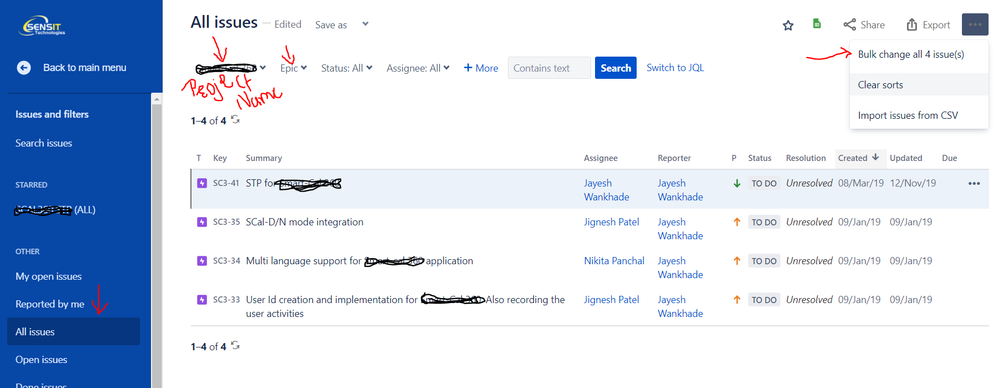The height and width of the screenshot is (388, 998).
Task: Open the Assignee: All dropdown
Action: click(418, 68)
